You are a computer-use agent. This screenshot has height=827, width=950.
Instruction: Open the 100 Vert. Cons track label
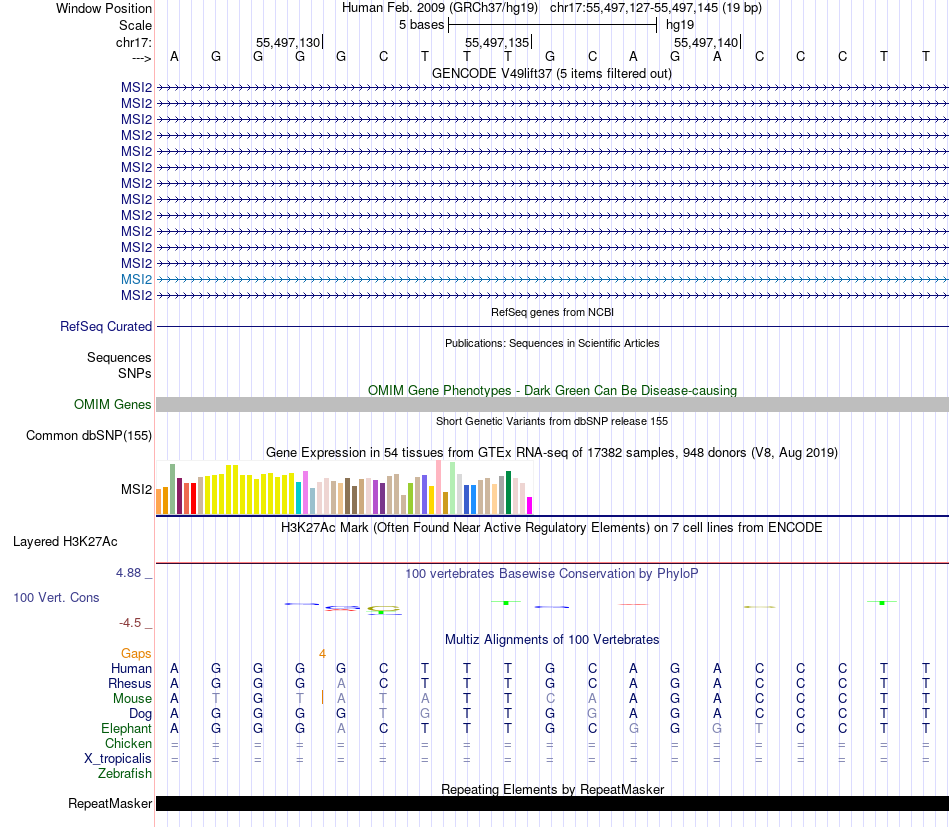(56, 597)
